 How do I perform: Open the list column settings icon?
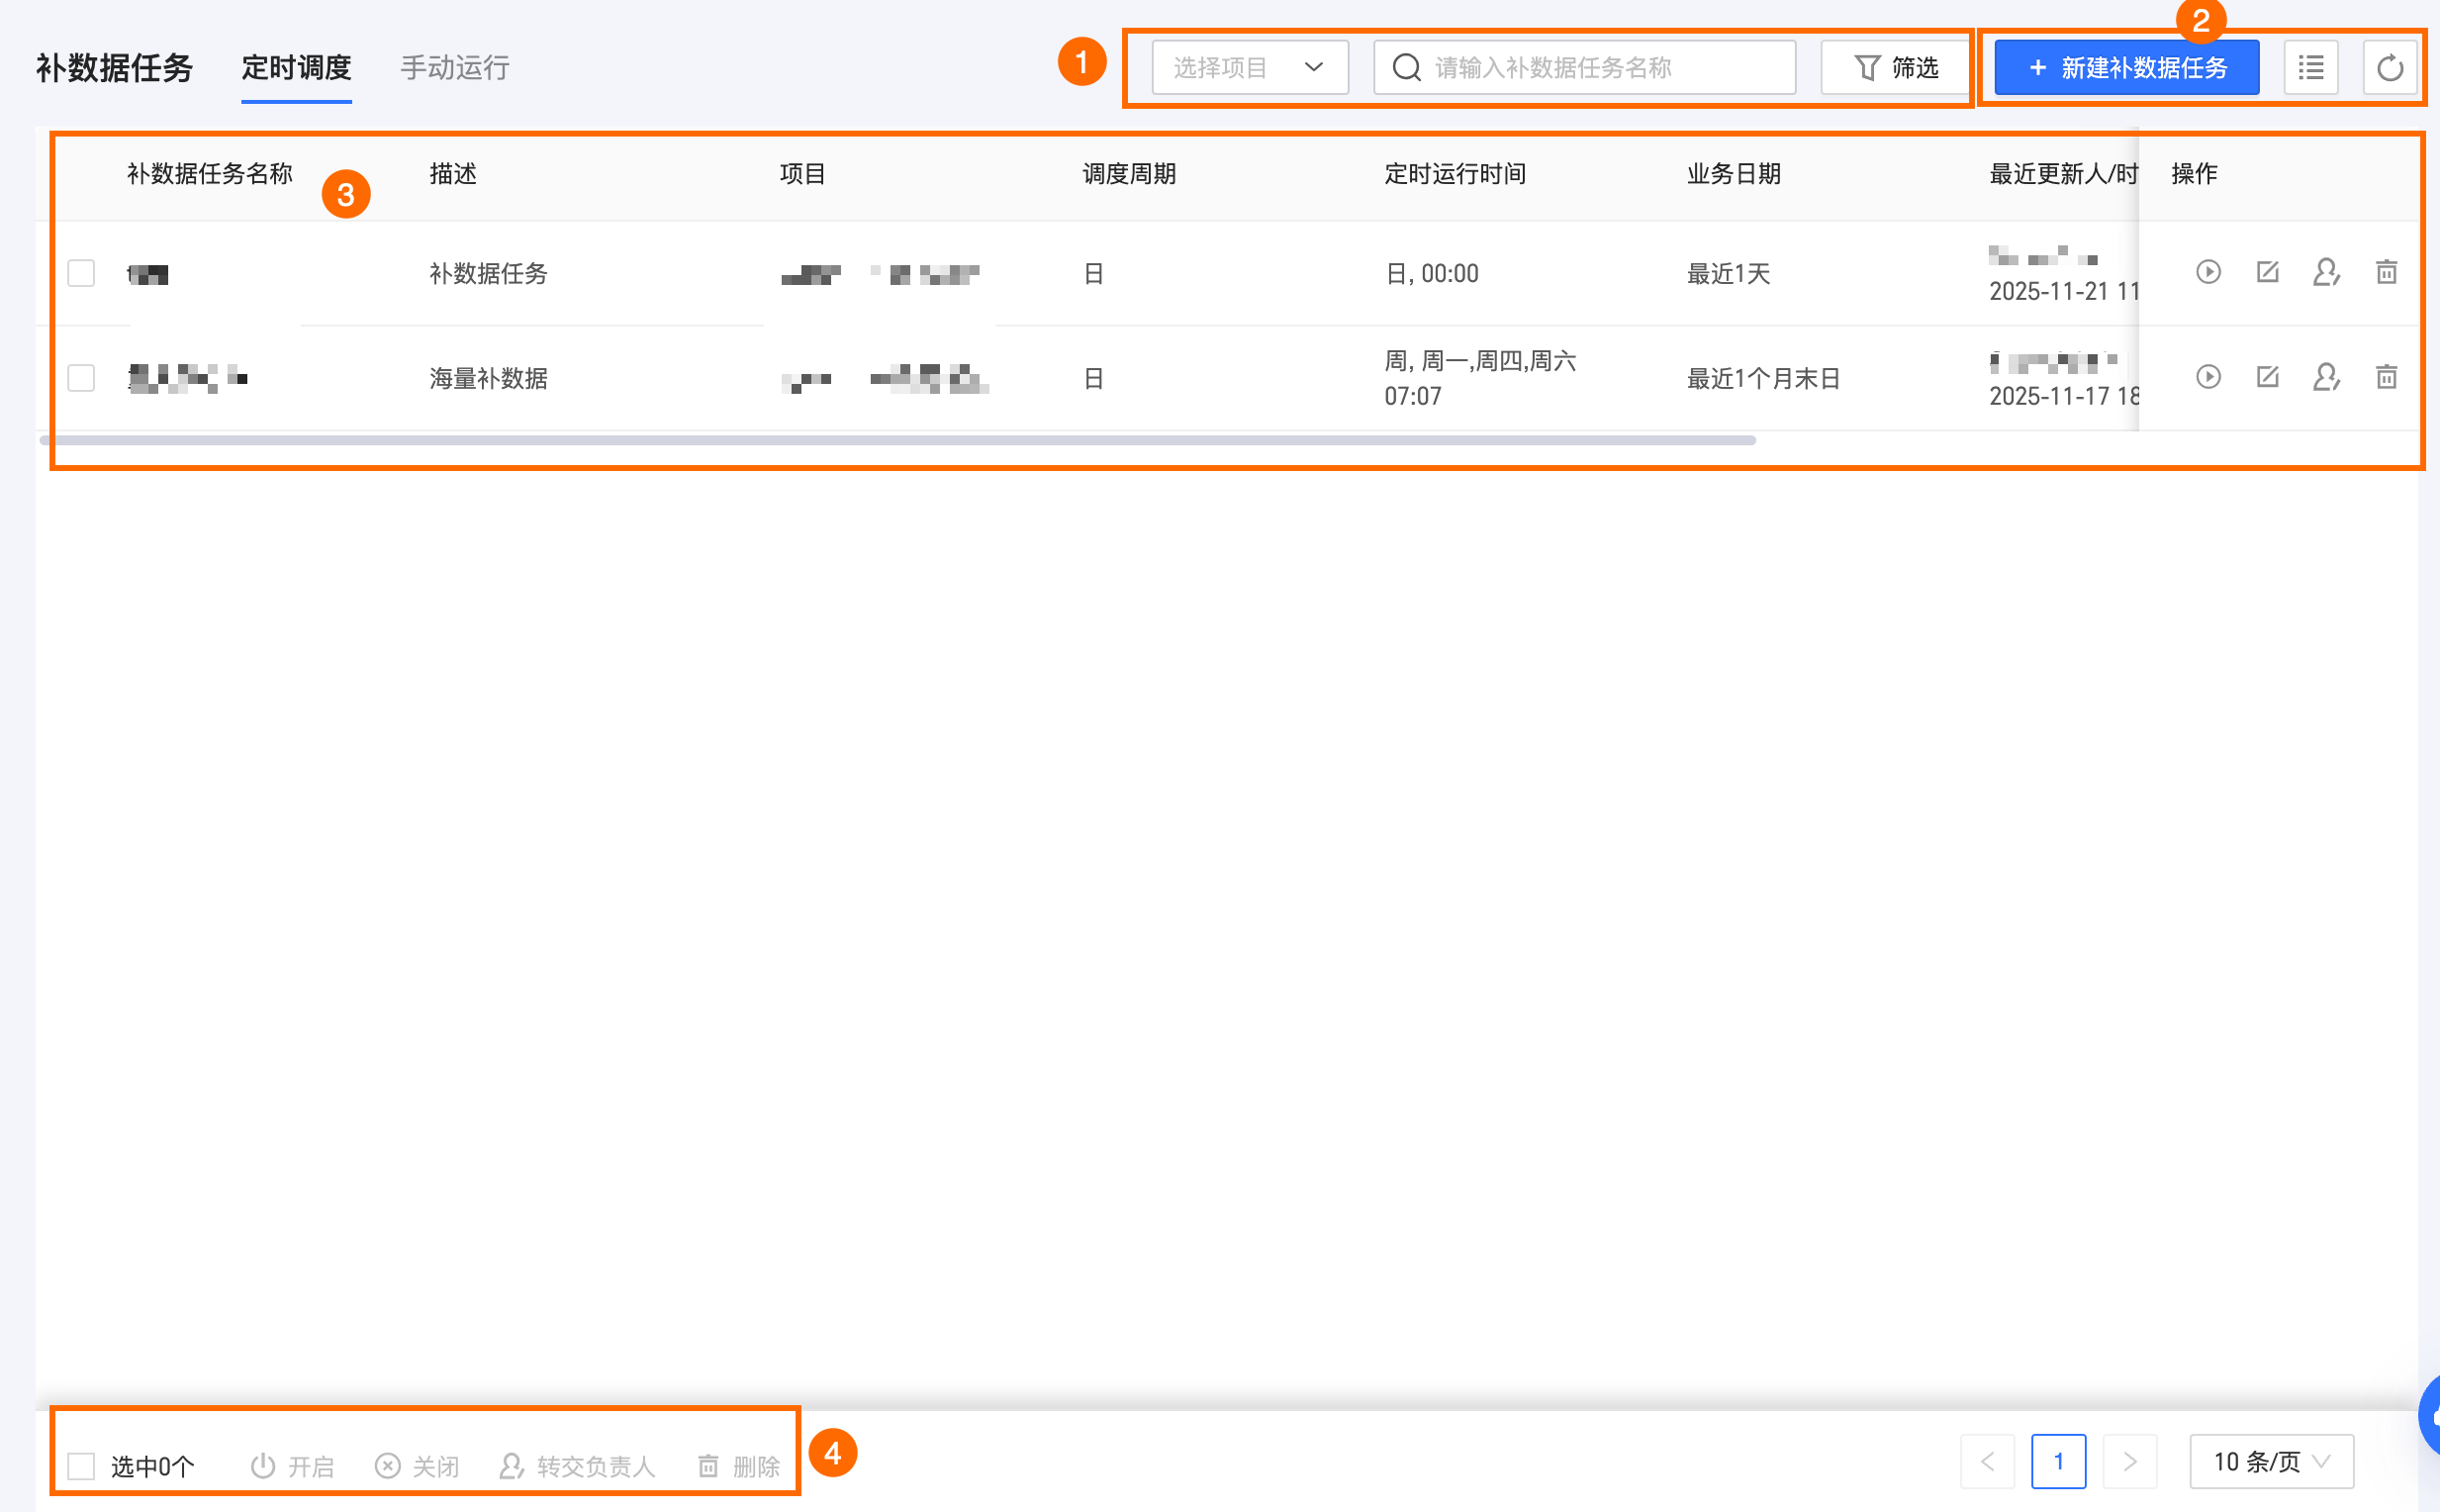click(2310, 68)
